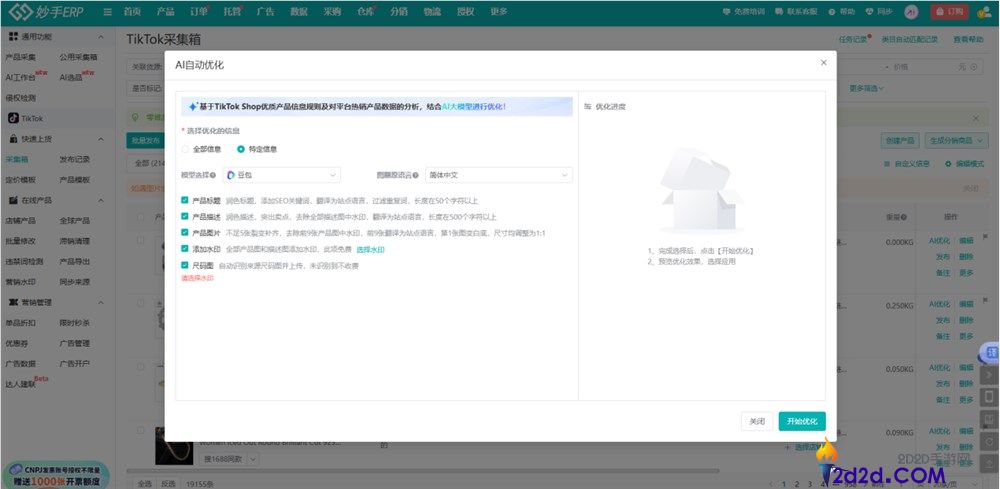Click the 帮助 question mark icon

click(x=832, y=11)
